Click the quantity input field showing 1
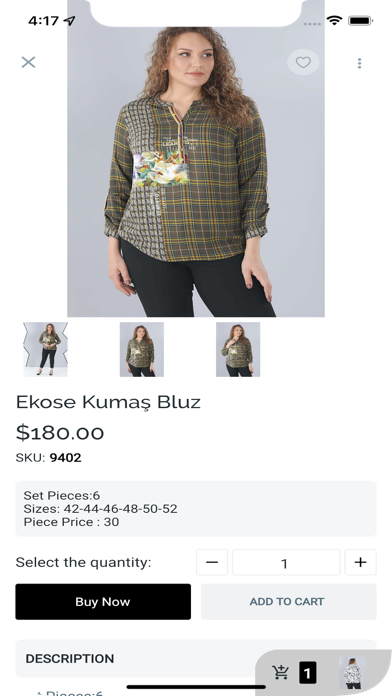Screen dimensions: 392x696 (x=286, y=562)
